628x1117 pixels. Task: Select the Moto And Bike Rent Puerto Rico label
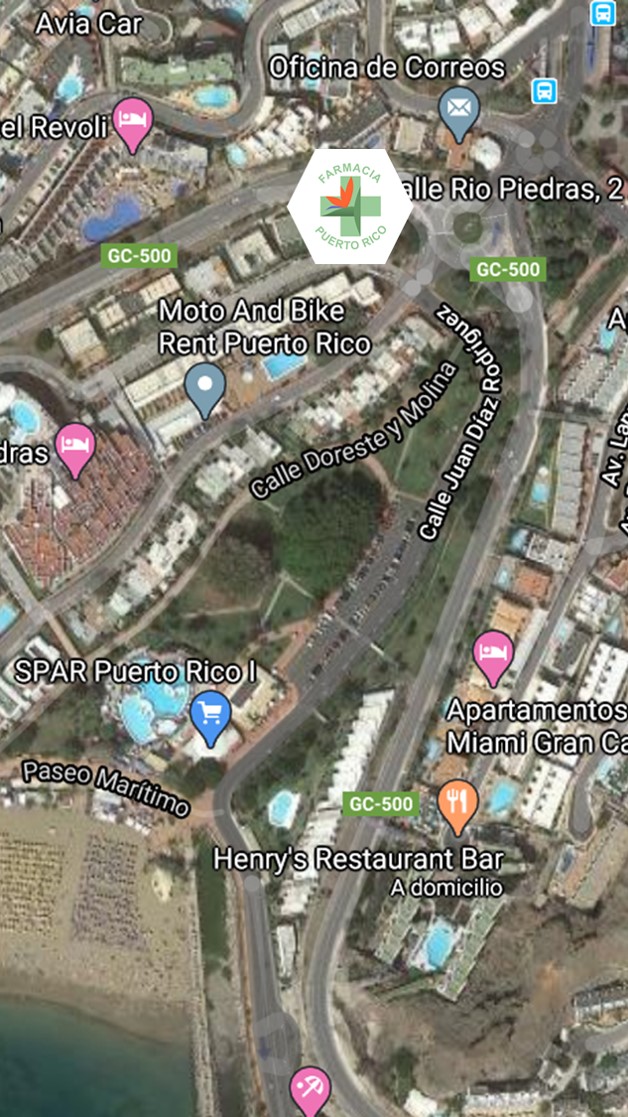(264, 328)
